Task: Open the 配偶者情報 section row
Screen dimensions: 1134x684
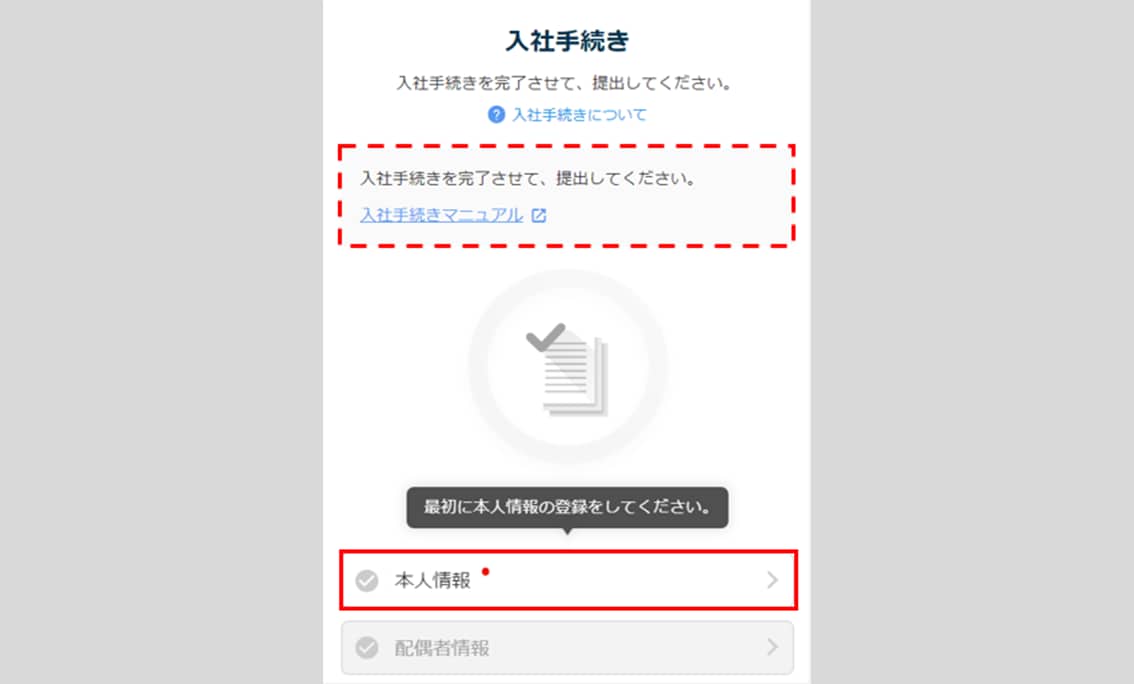Action: [x=568, y=647]
